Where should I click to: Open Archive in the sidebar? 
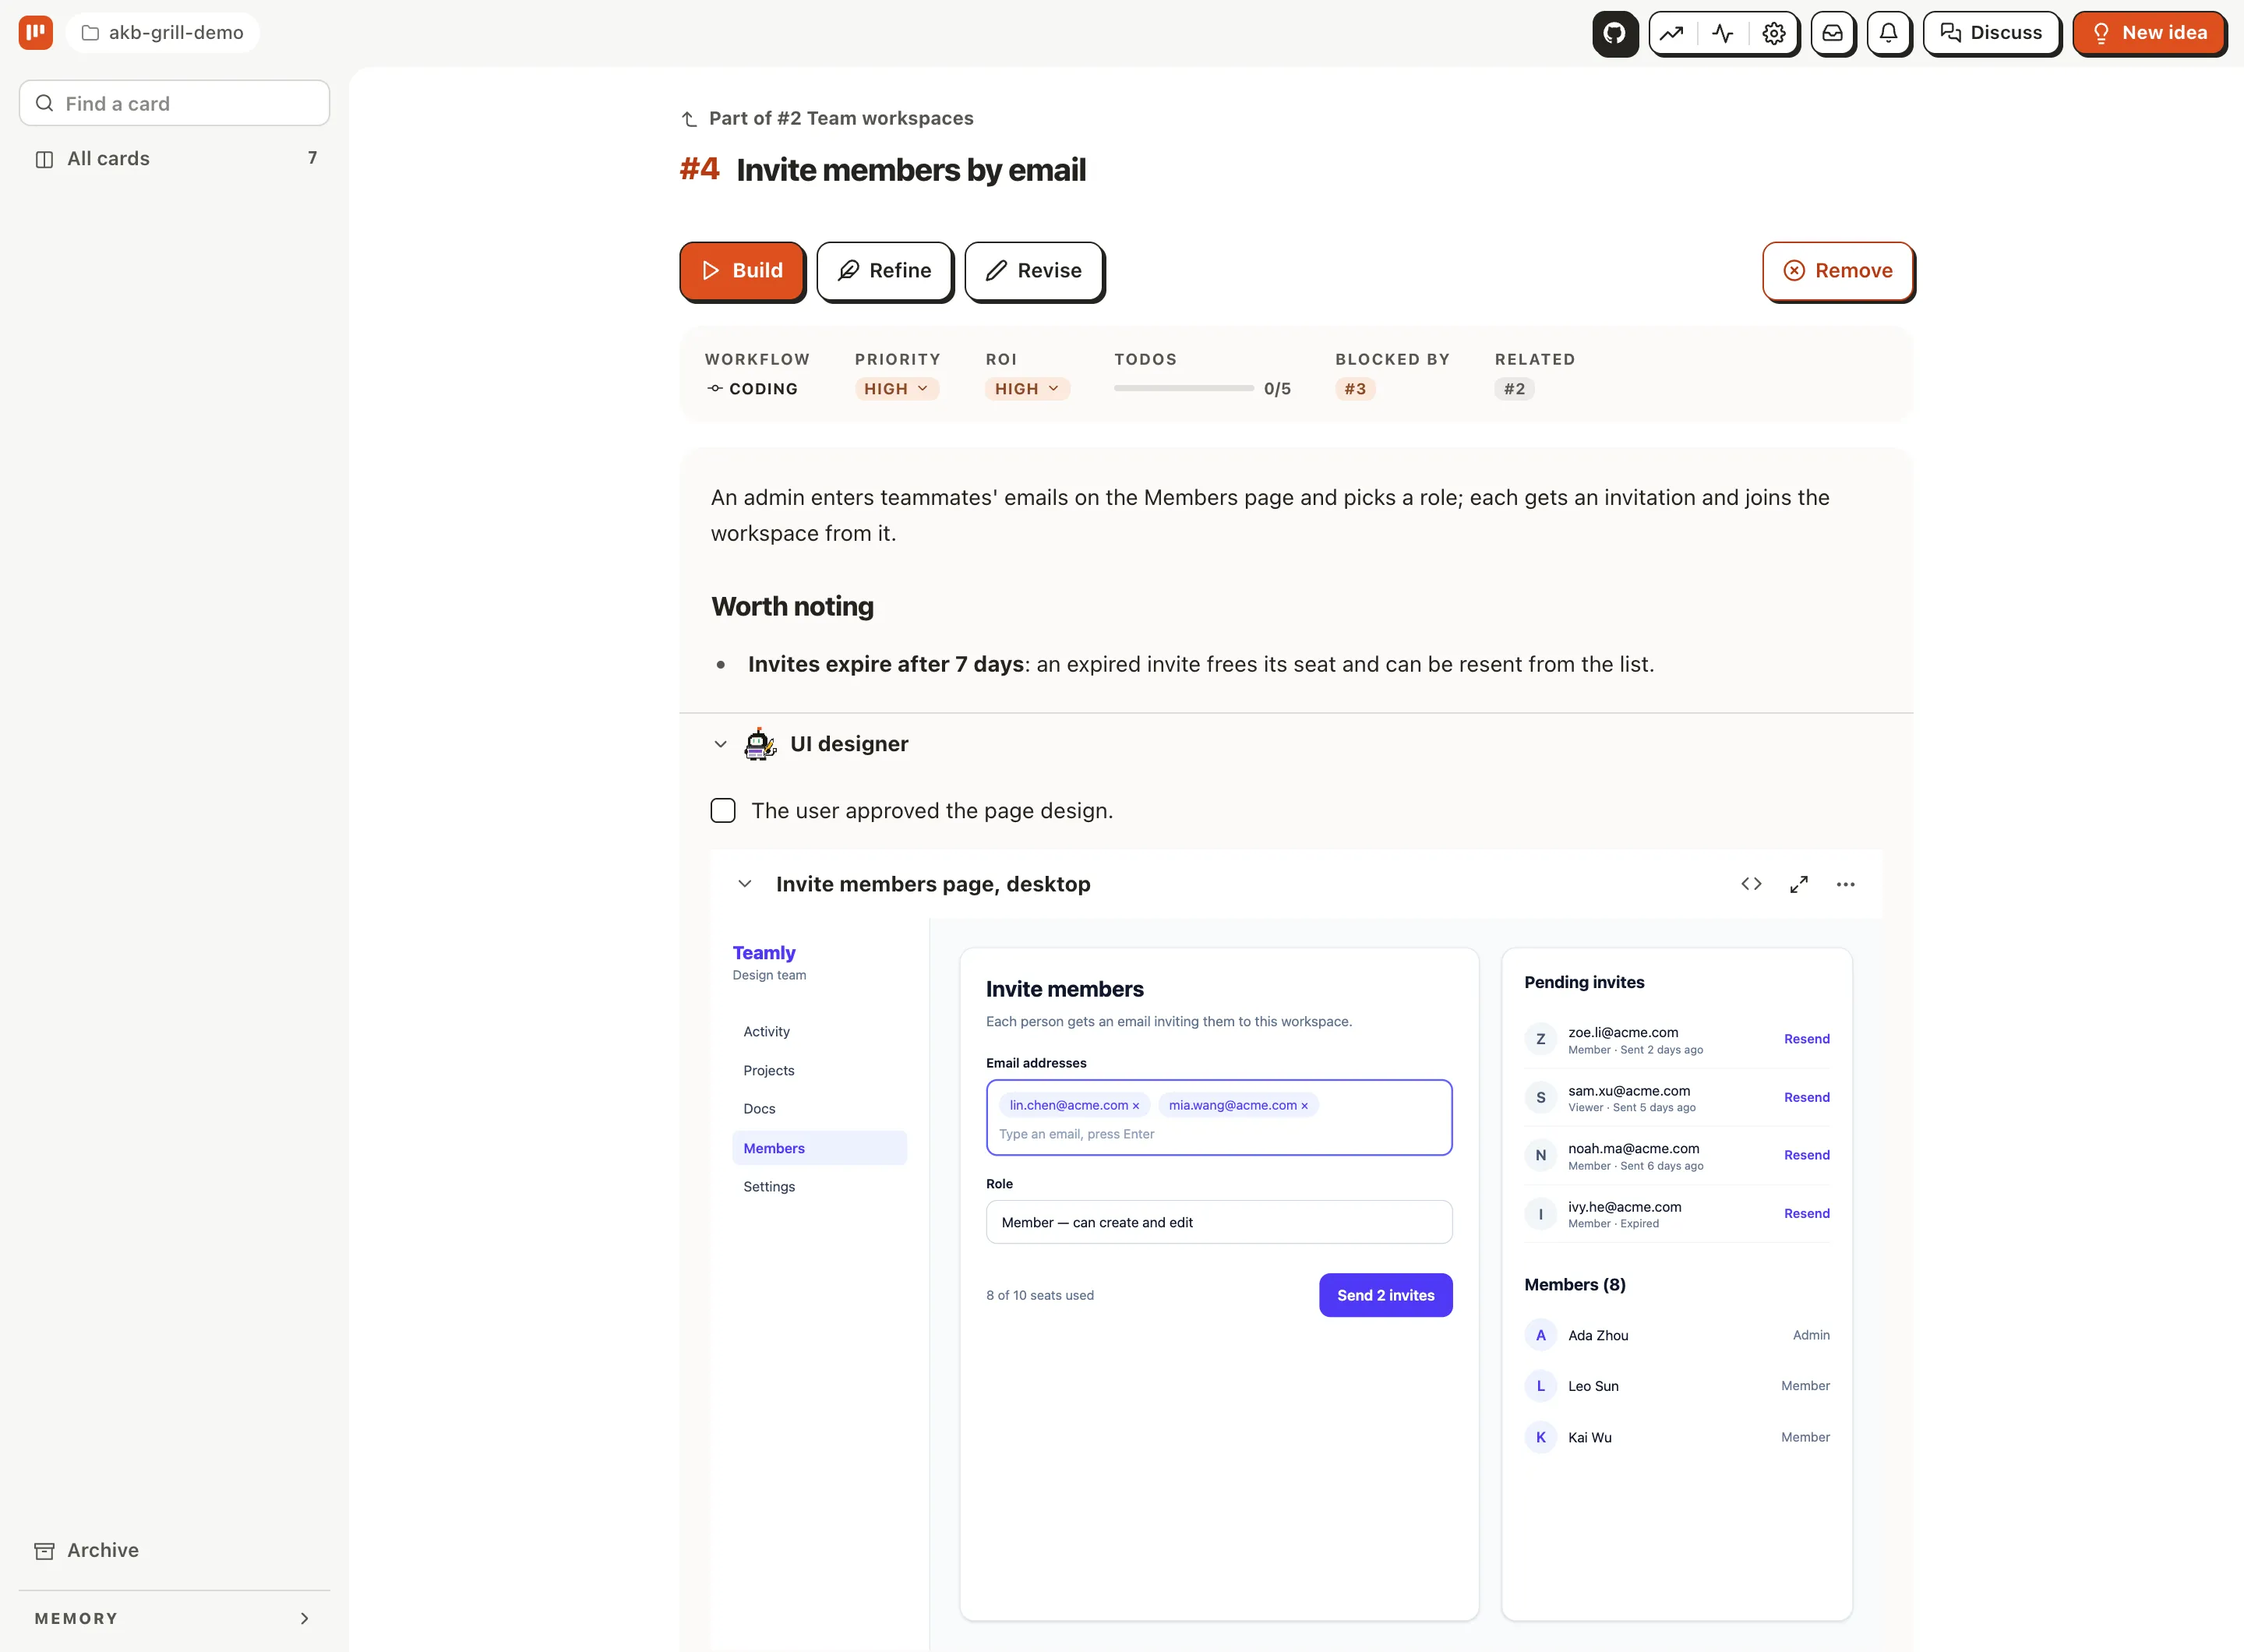pyautogui.click(x=174, y=1550)
